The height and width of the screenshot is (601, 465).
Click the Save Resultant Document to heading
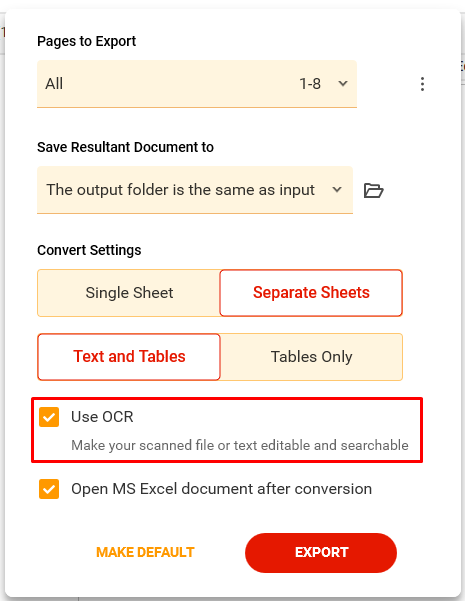tap(125, 147)
